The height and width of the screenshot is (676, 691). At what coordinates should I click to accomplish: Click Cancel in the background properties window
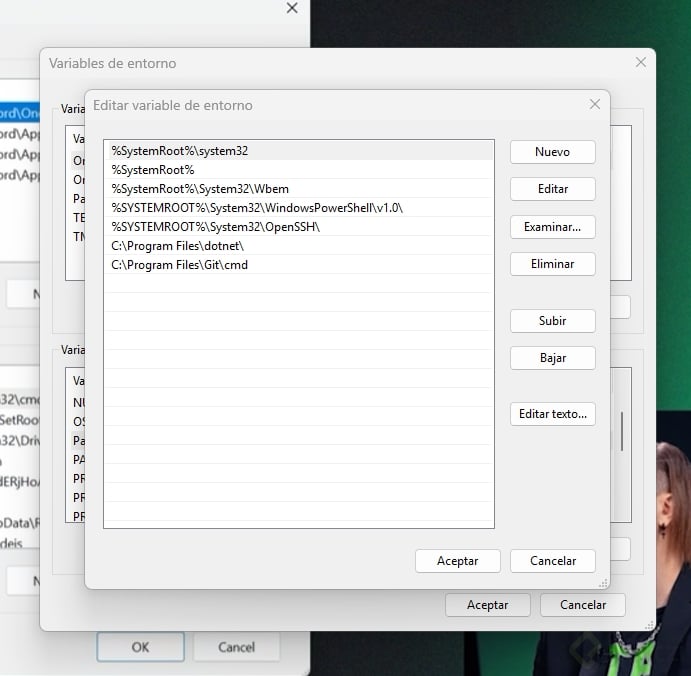236,647
